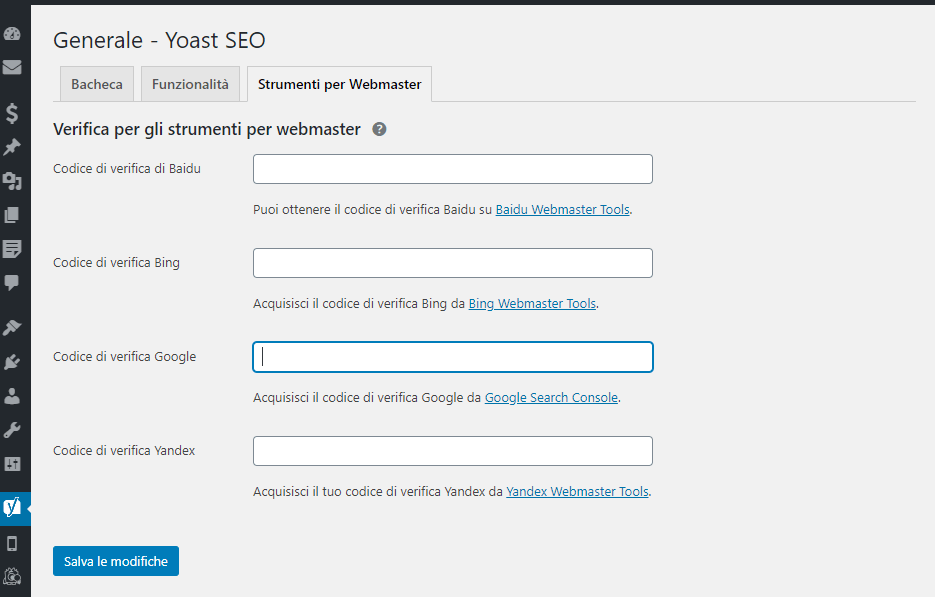Open the Bing Webmaster Tools link
This screenshot has height=597, width=935.
532,304
